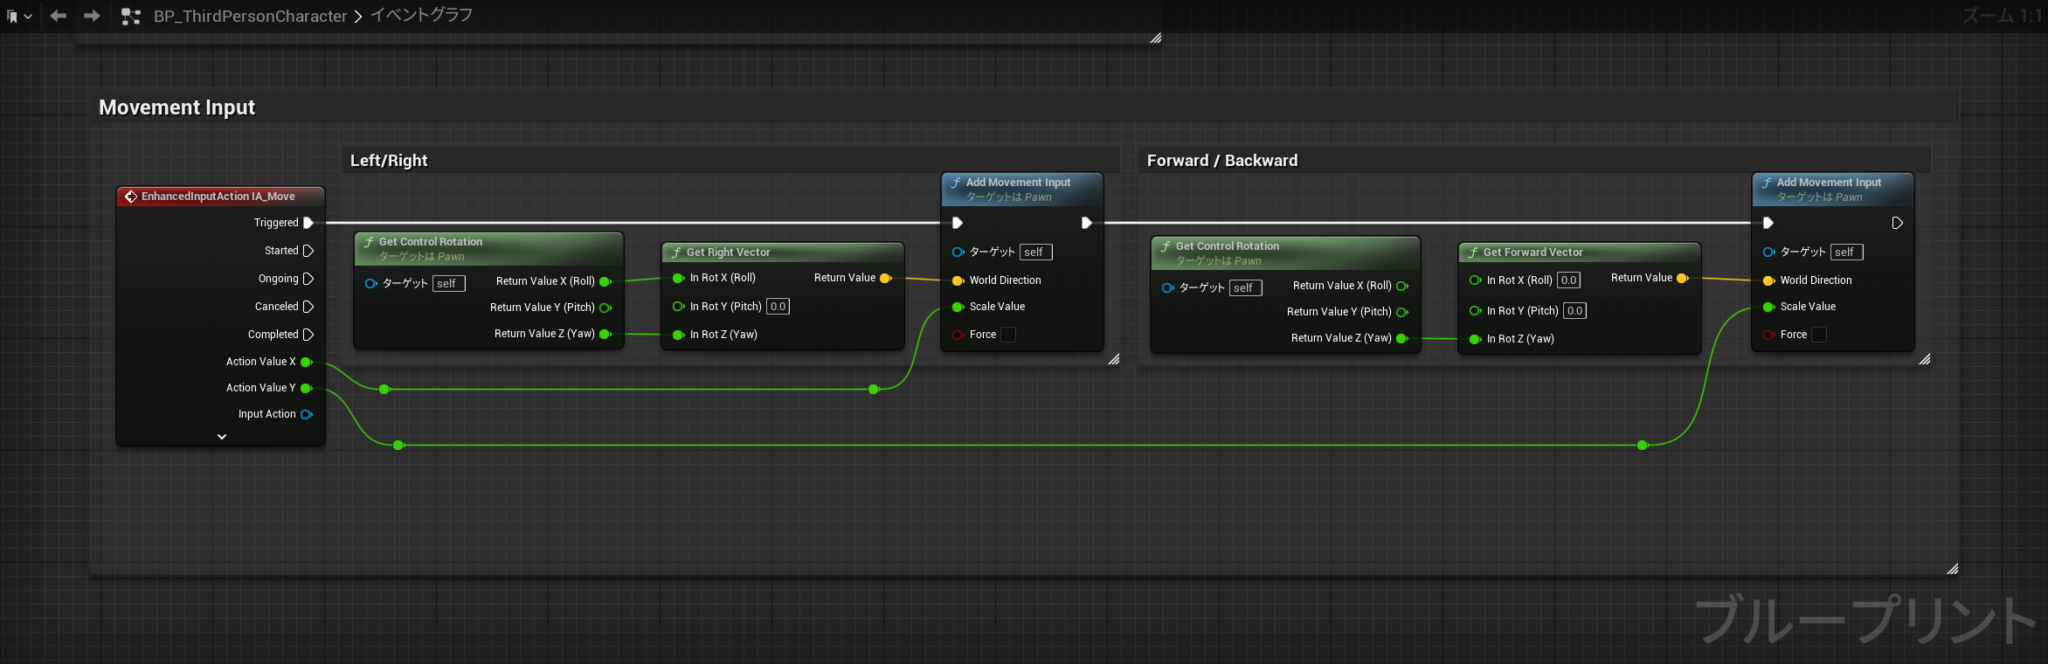Viewport: 2048px width, 664px height.
Task: Click the Get Right Vector Return Value pin
Action: [x=885, y=278]
